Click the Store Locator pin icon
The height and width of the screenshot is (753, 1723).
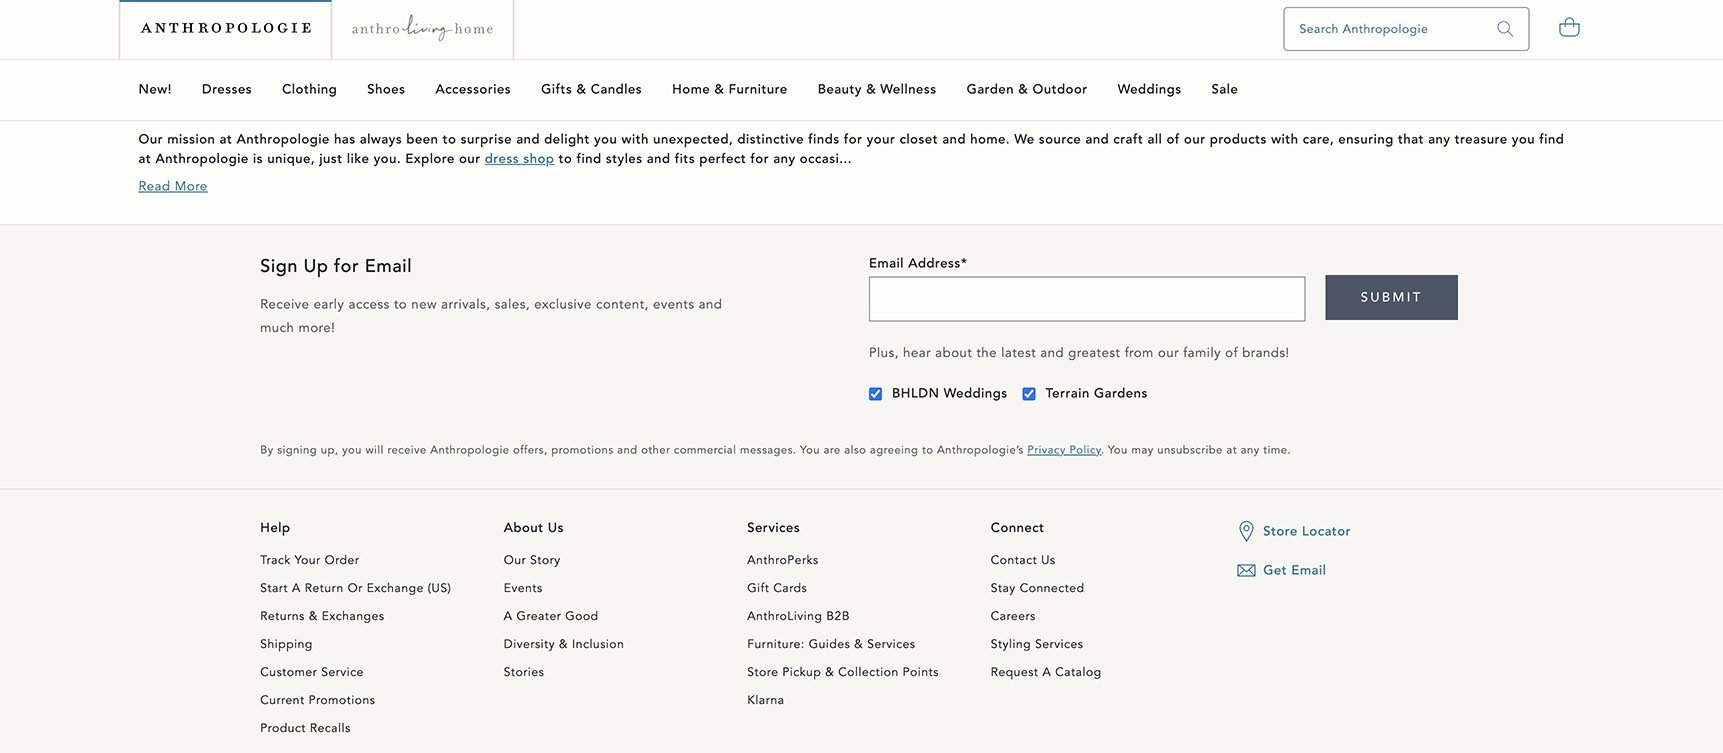click(x=1246, y=531)
